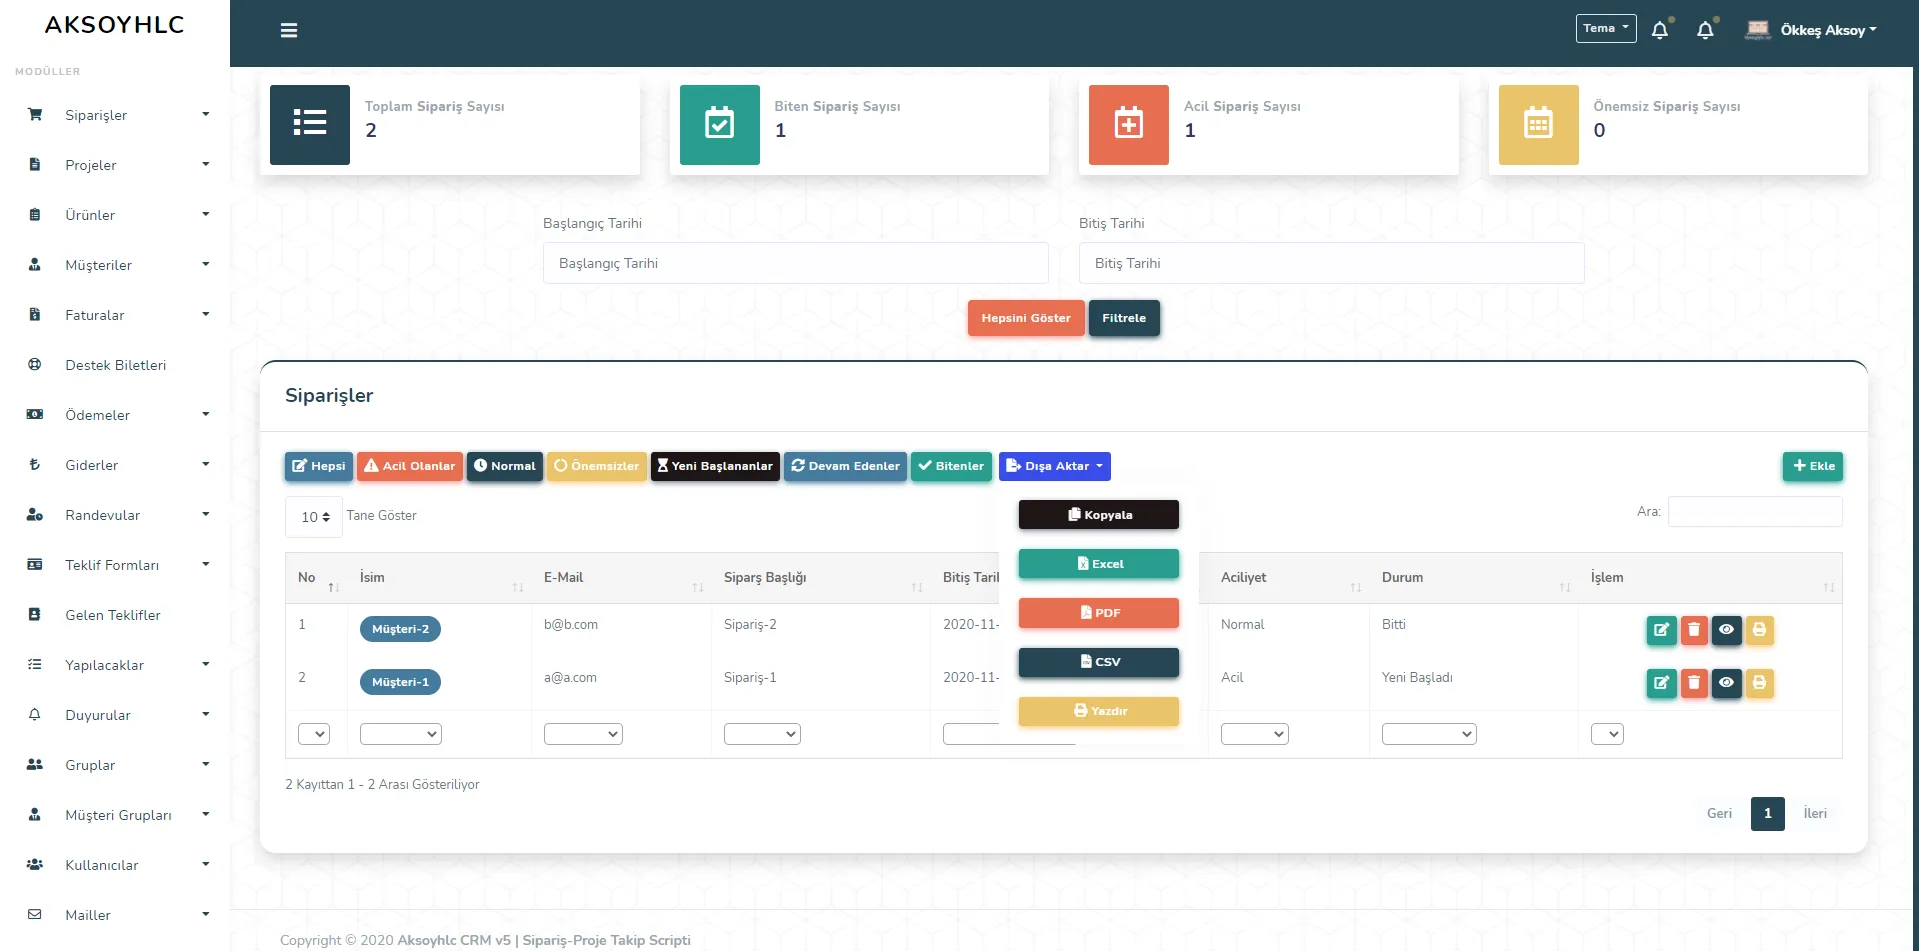Click the bell icon beside Duyurular

coord(35,714)
